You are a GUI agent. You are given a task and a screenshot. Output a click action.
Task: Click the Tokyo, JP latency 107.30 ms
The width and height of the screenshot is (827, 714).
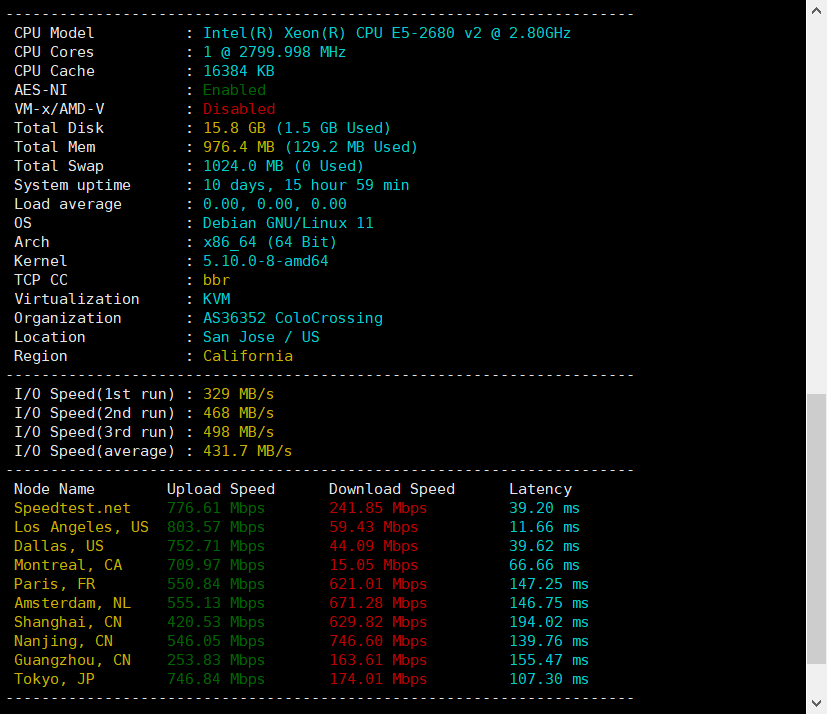click(548, 679)
